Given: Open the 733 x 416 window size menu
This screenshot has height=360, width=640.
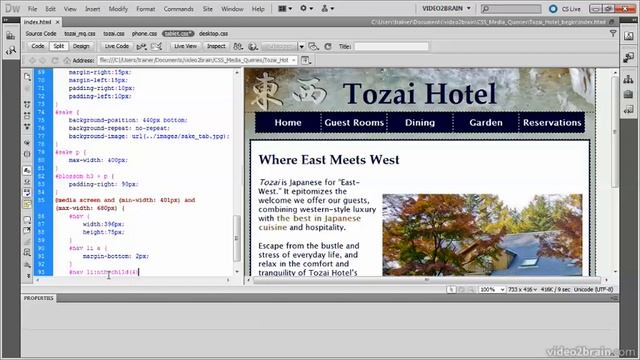Looking at the screenshot, I should click(x=522, y=289).
